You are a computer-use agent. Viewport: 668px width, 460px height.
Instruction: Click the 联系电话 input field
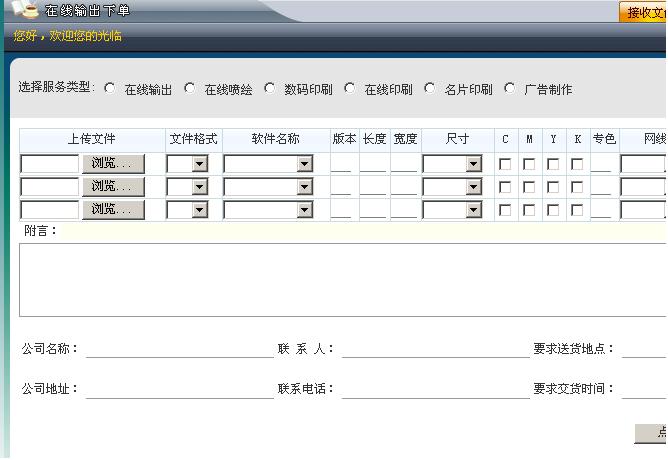coord(436,389)
